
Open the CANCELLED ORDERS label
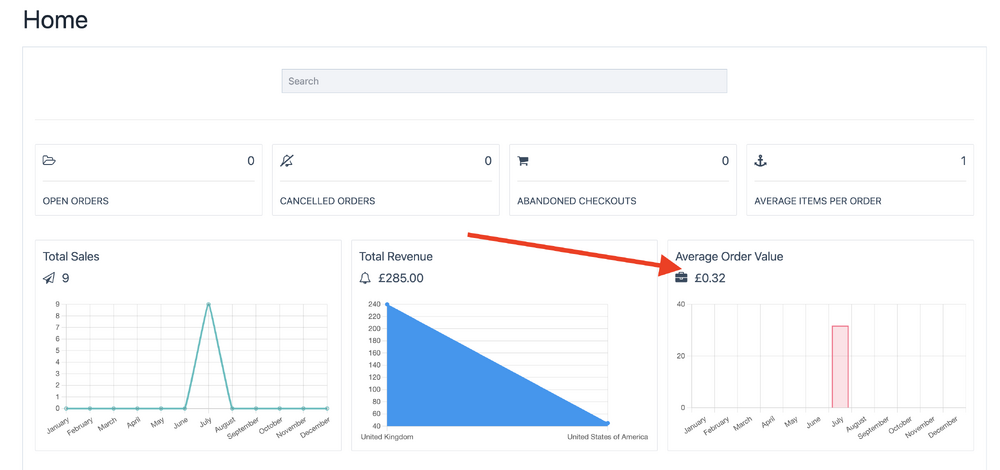[327, 201]
